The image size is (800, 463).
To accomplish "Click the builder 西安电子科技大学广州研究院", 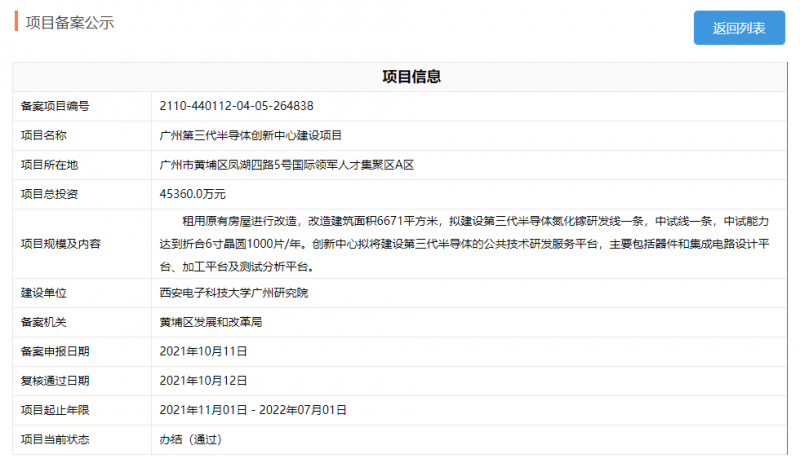I will click(x=234, y=293).
